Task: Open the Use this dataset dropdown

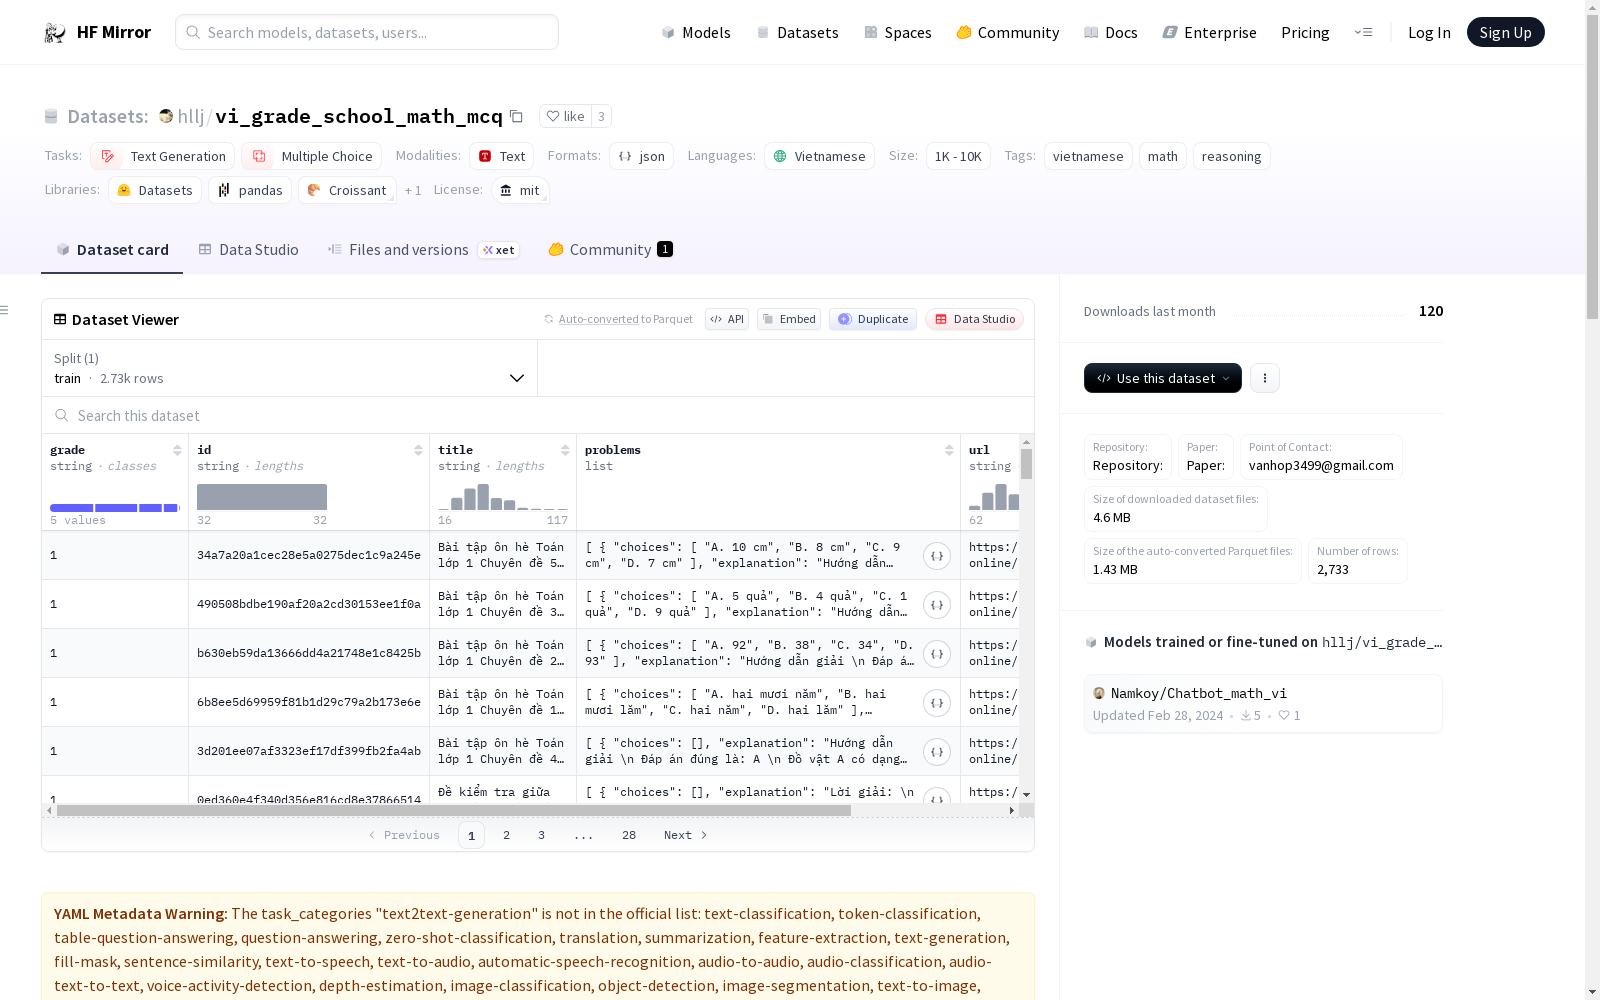Action: (x=1163, y=378)
